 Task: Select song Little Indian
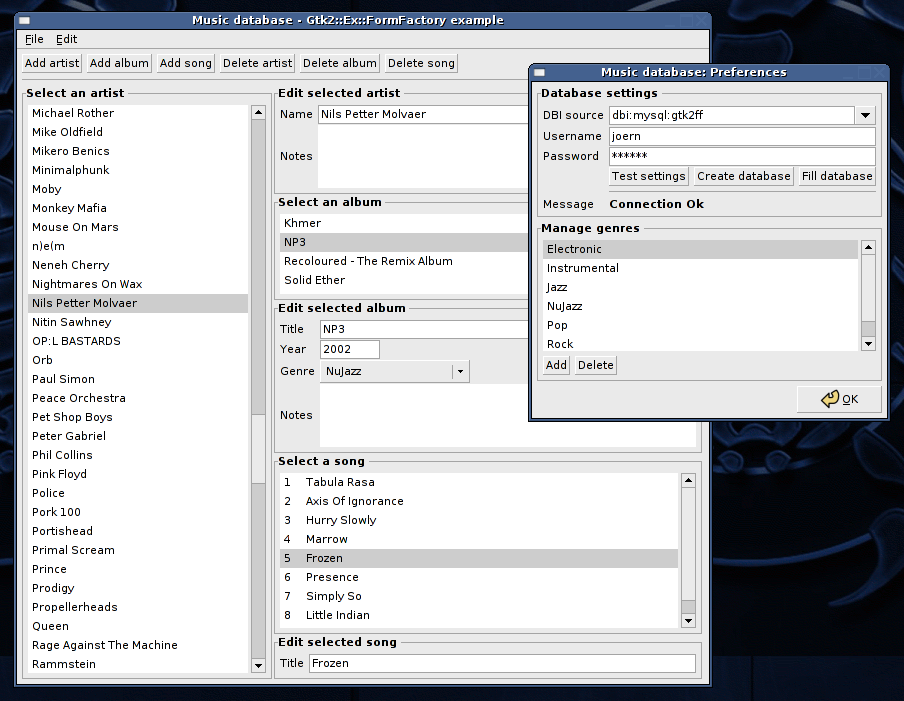[x=479, y=615]
